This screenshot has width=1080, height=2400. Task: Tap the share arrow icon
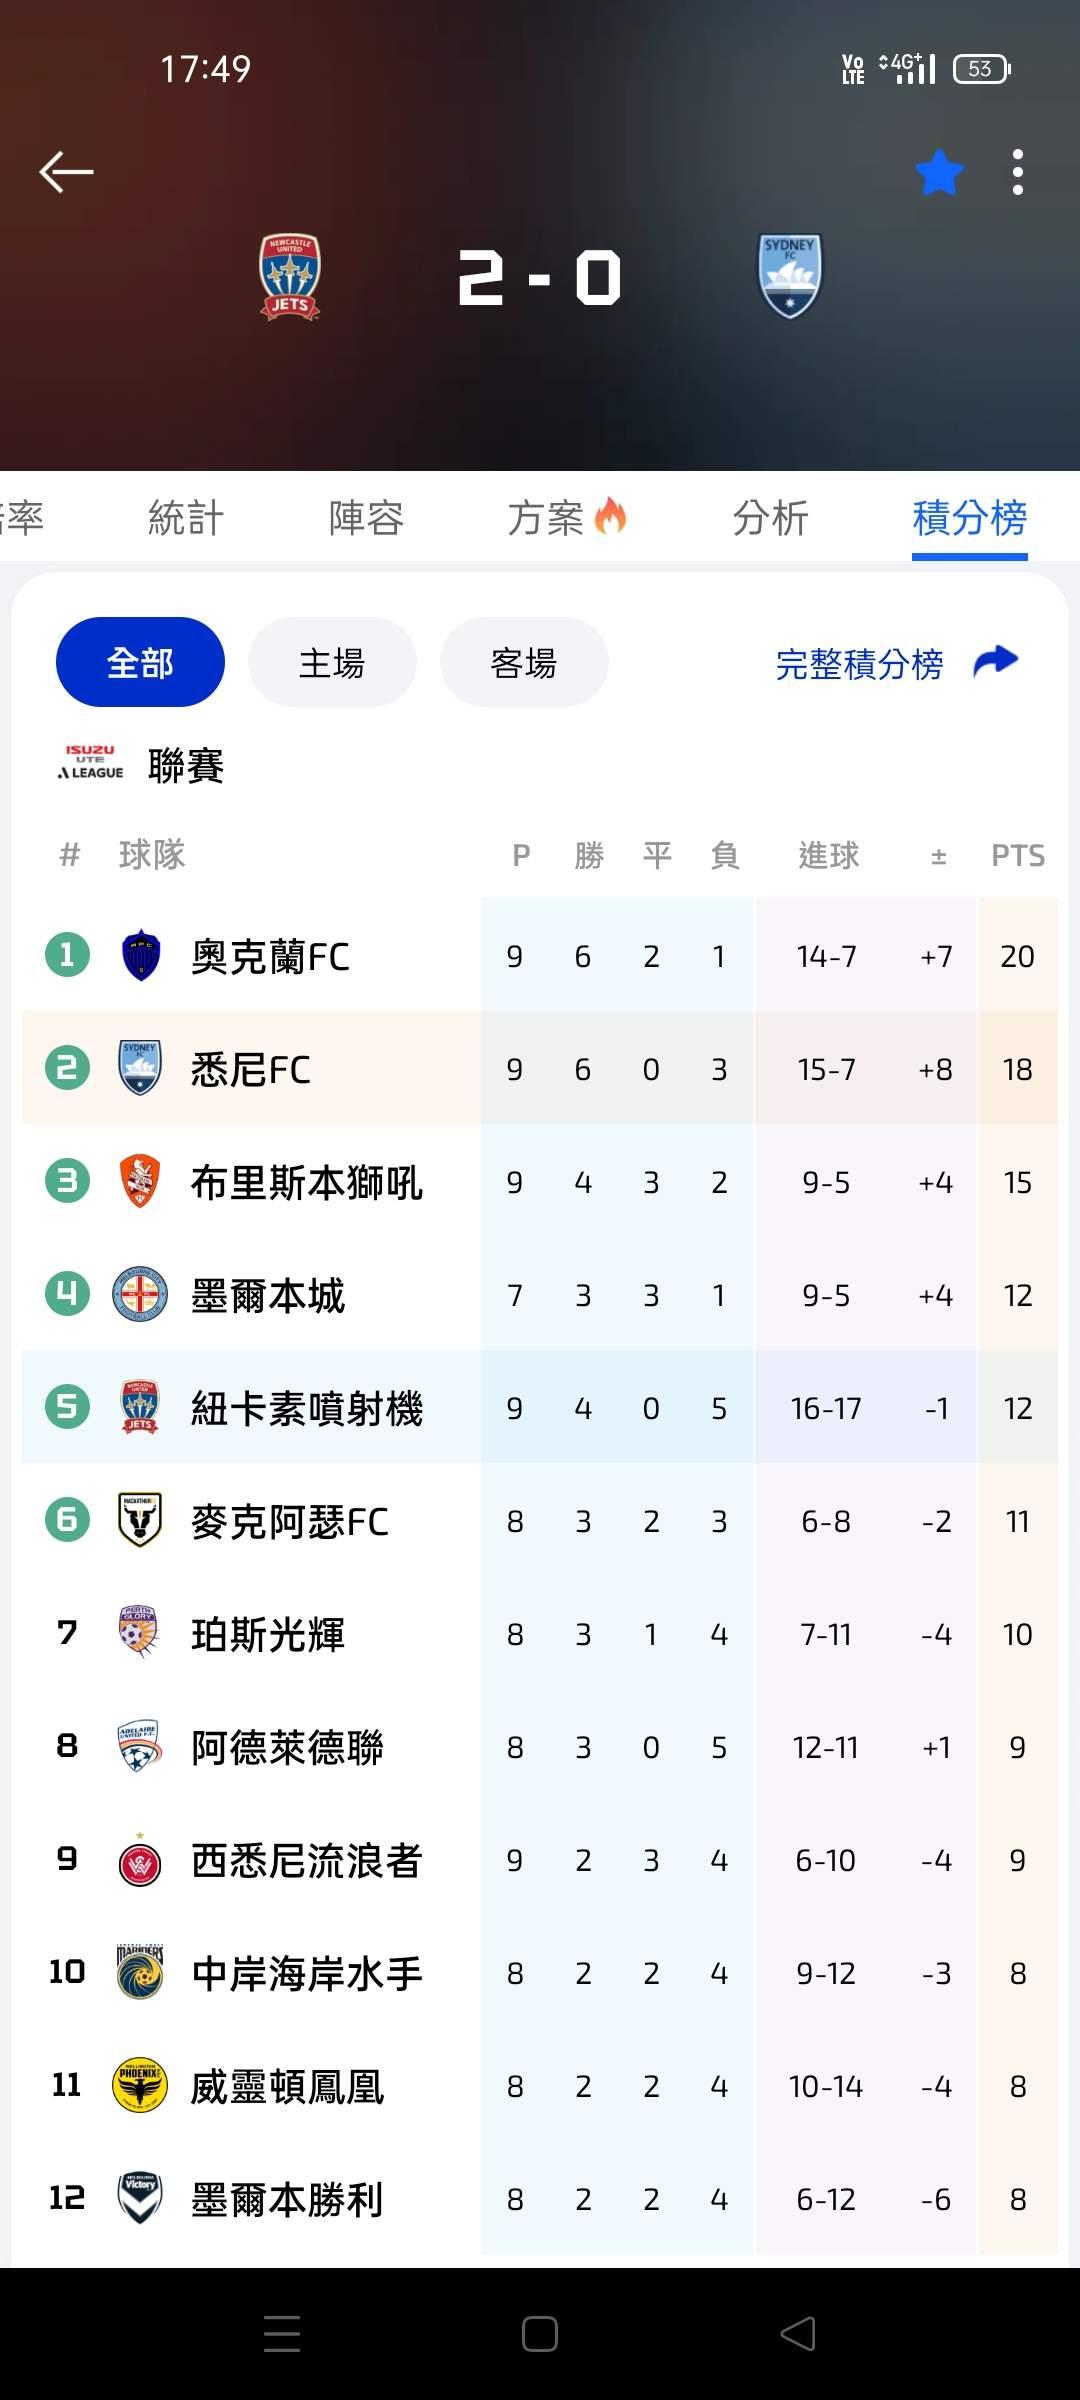(996, 661)
